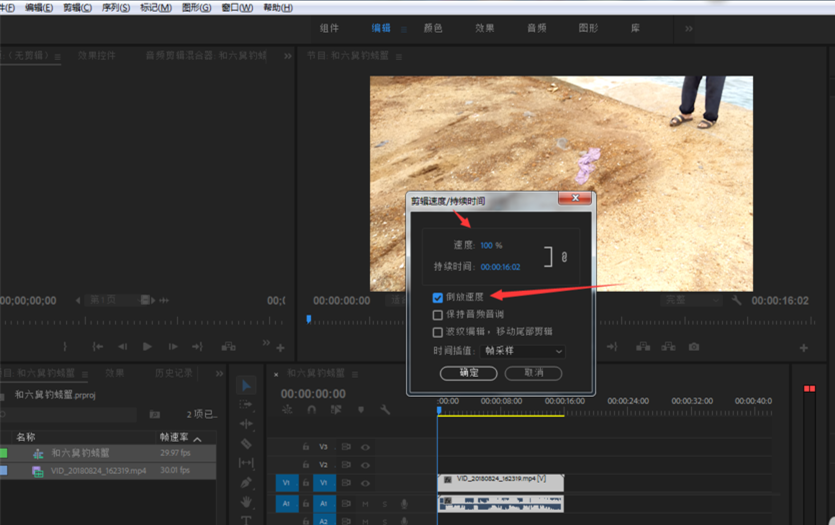Hide the V3 track with eye icon
835x525 pixels.
[366, 447]
